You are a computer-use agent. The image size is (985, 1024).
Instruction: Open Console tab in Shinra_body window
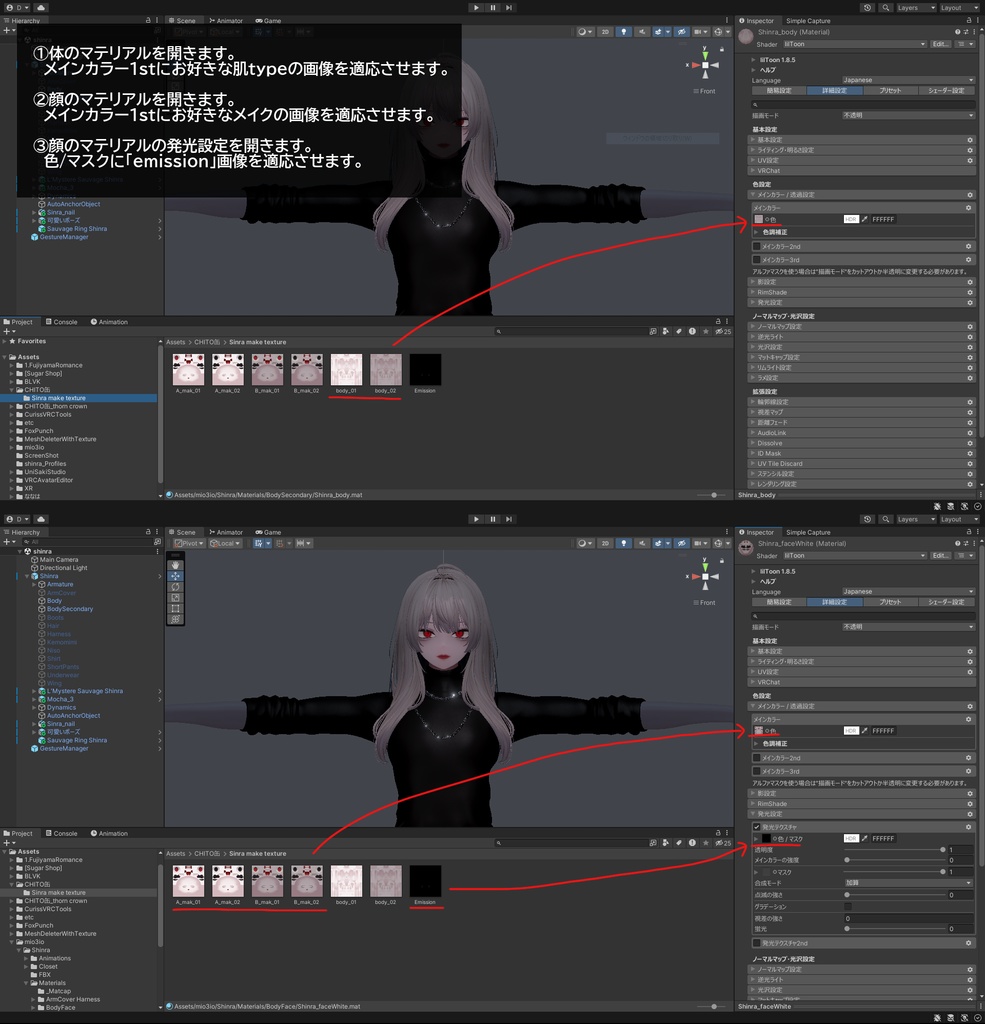point(61,322)
